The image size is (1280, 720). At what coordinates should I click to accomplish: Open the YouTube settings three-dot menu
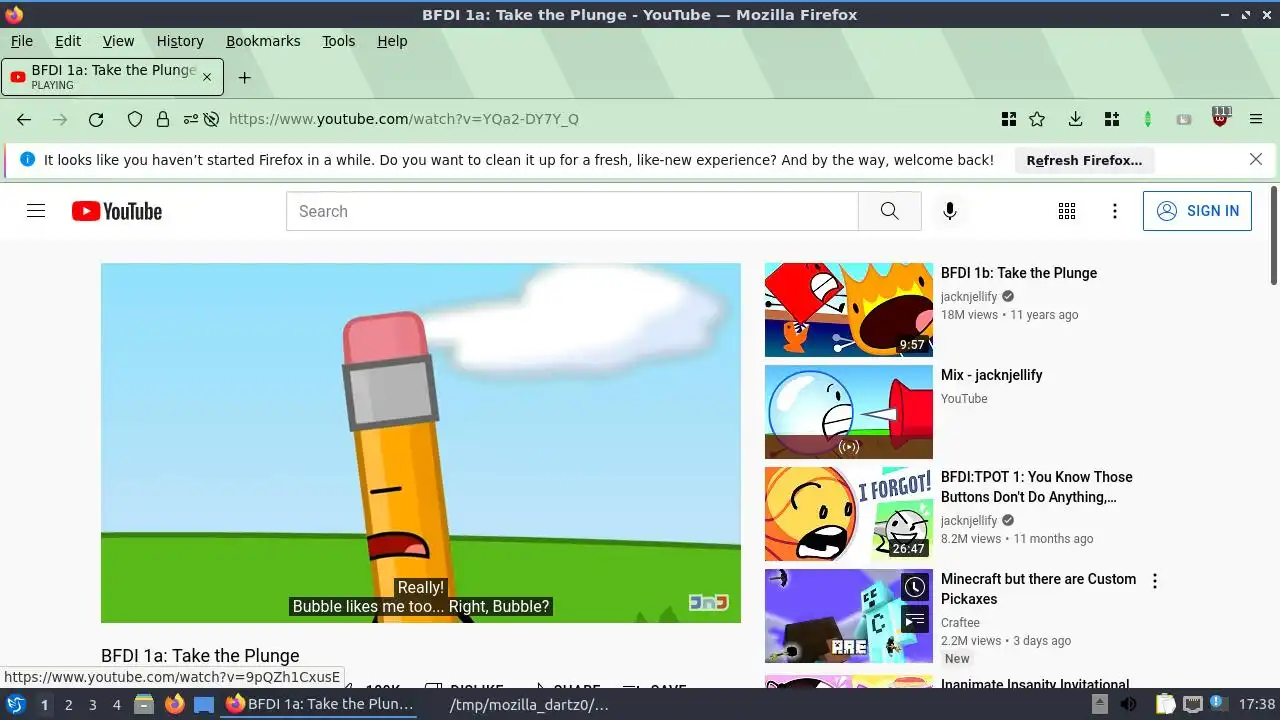coord(1115,211)
